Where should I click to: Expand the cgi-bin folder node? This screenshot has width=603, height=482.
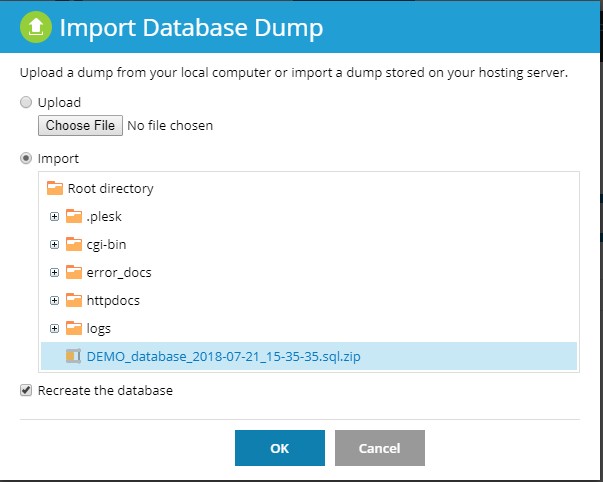click(x=54, y=245)
